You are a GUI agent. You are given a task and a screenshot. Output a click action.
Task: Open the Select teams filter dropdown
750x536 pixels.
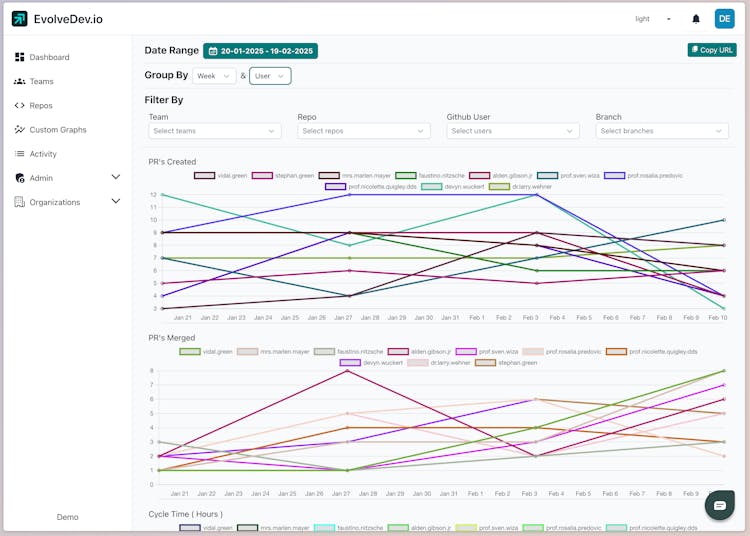pos(214,131)
